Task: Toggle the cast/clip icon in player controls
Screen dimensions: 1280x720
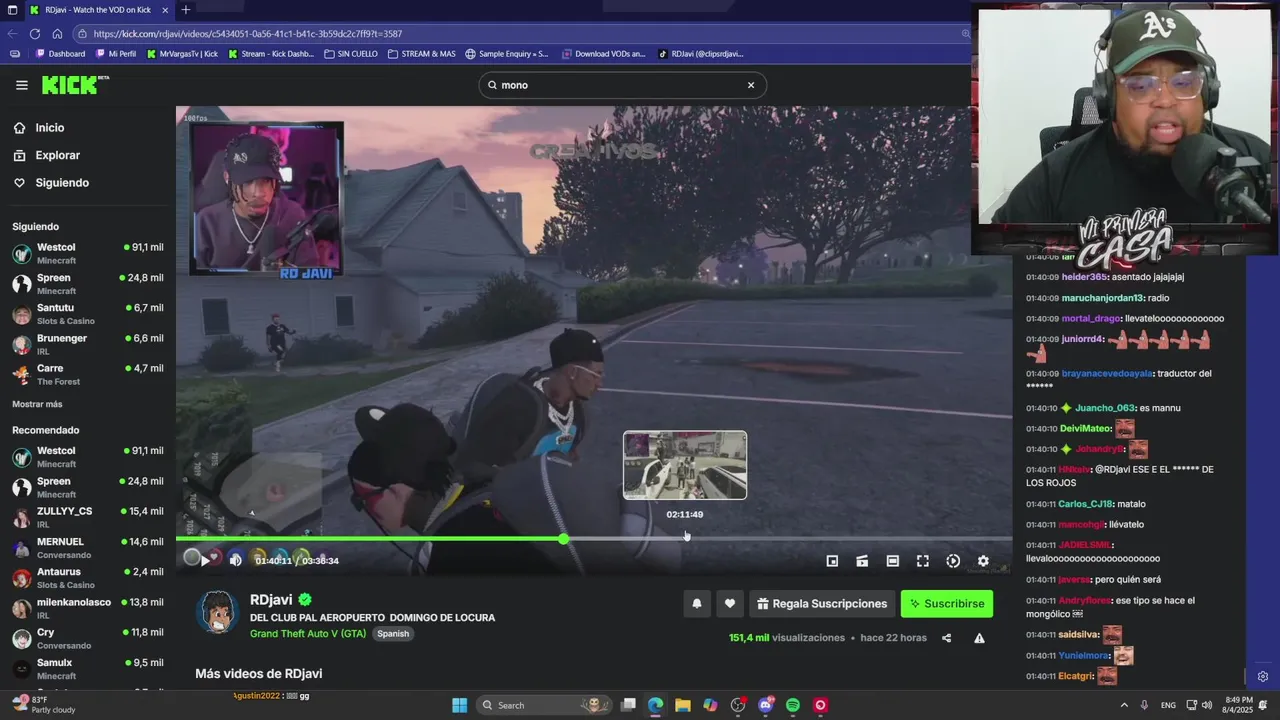Action: pos(862,561)
